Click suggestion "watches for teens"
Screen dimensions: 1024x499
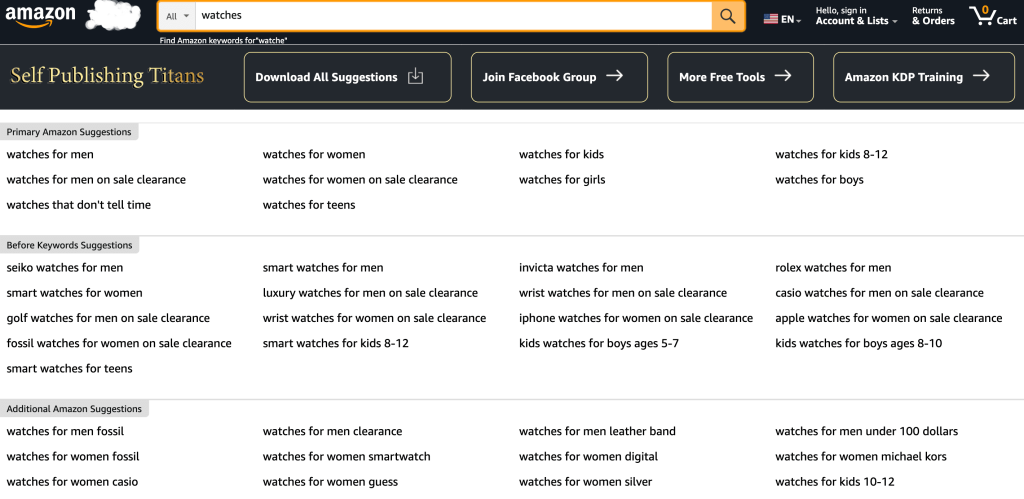[x=309, y=205]
